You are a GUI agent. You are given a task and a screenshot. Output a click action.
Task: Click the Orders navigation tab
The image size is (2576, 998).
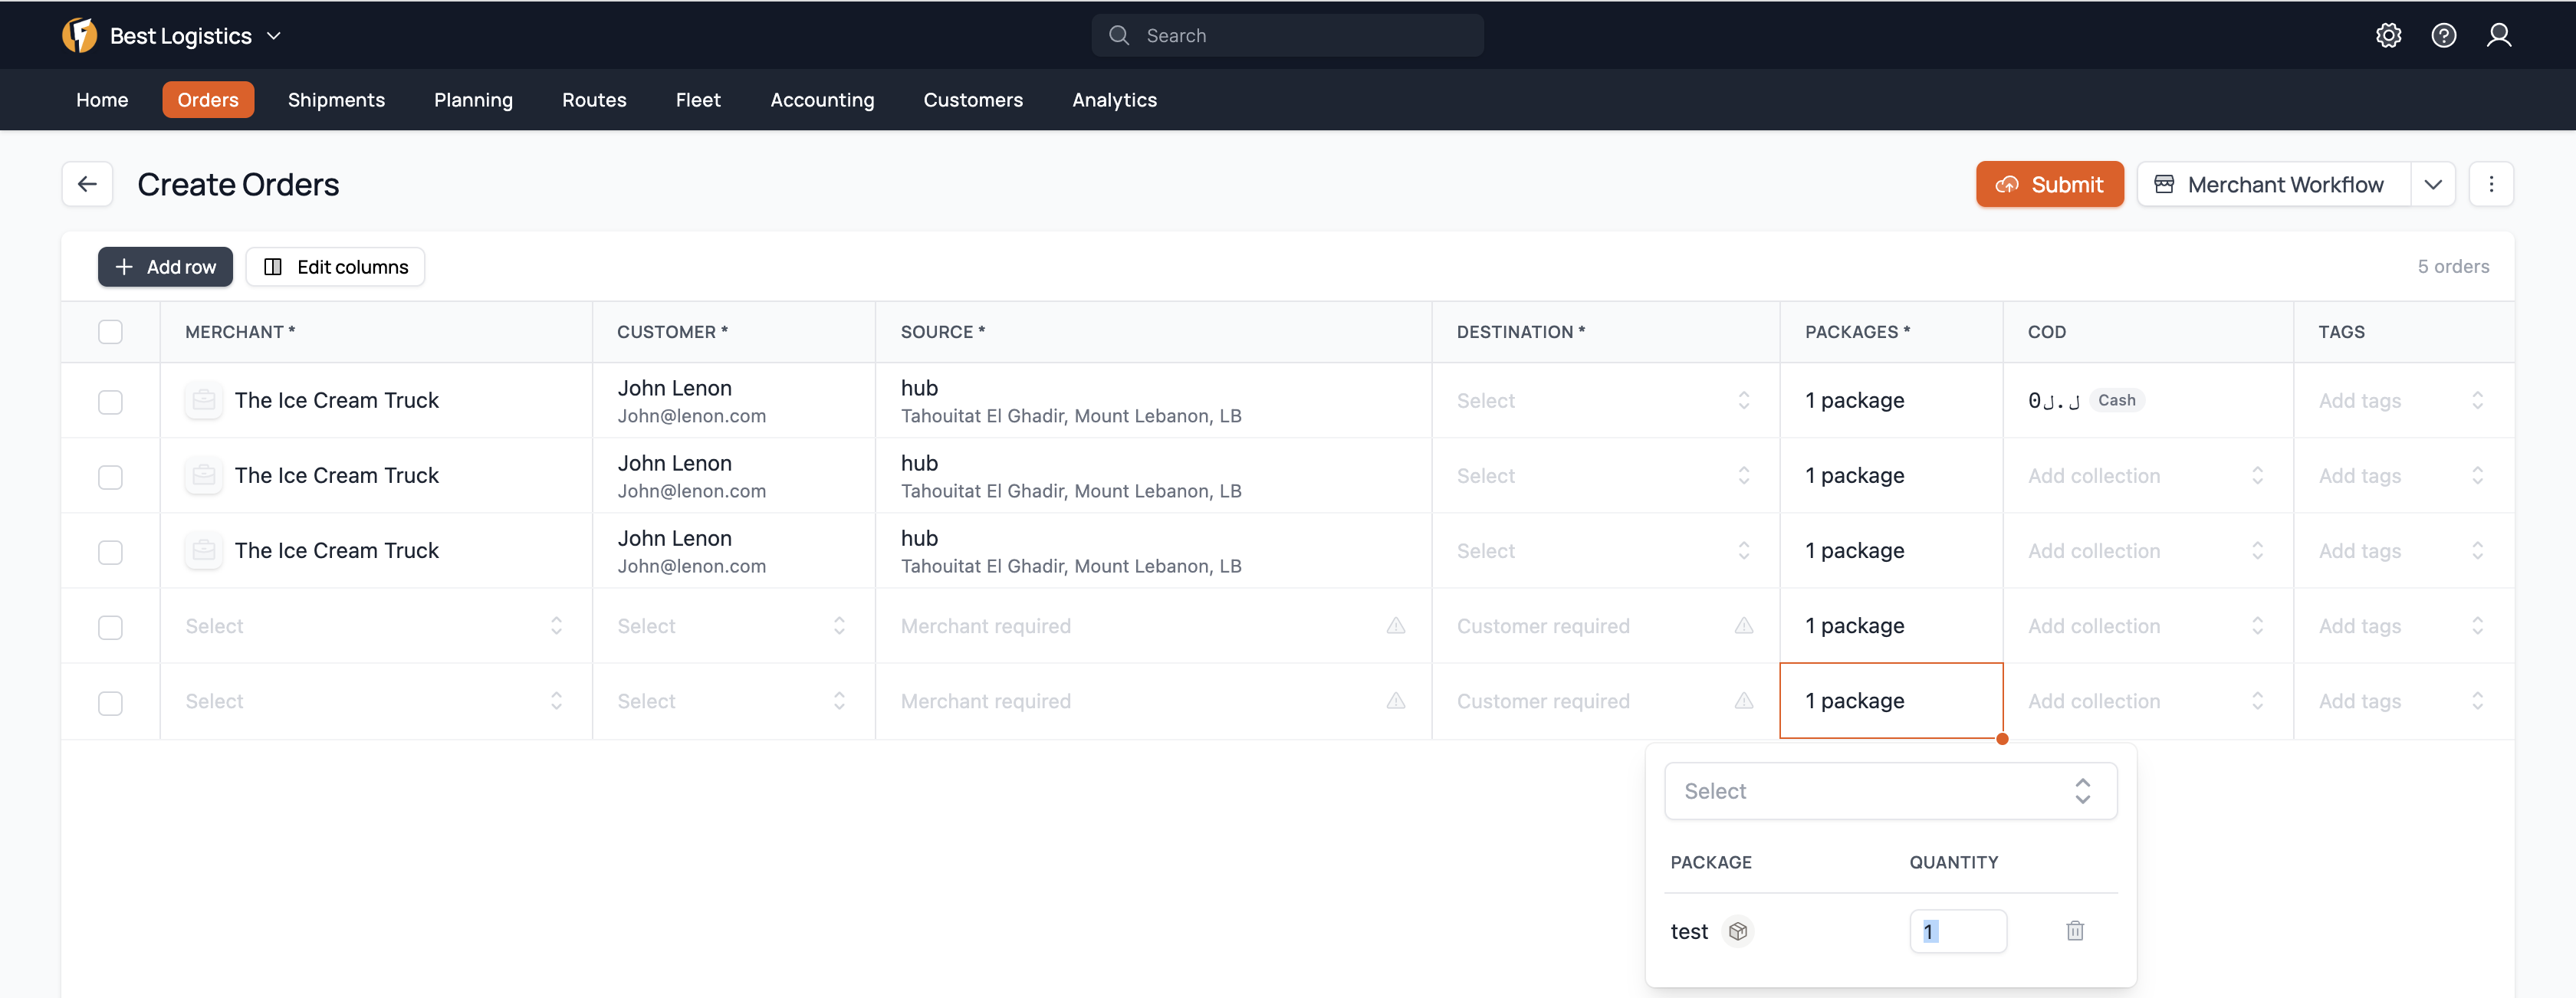coord(207,98)
